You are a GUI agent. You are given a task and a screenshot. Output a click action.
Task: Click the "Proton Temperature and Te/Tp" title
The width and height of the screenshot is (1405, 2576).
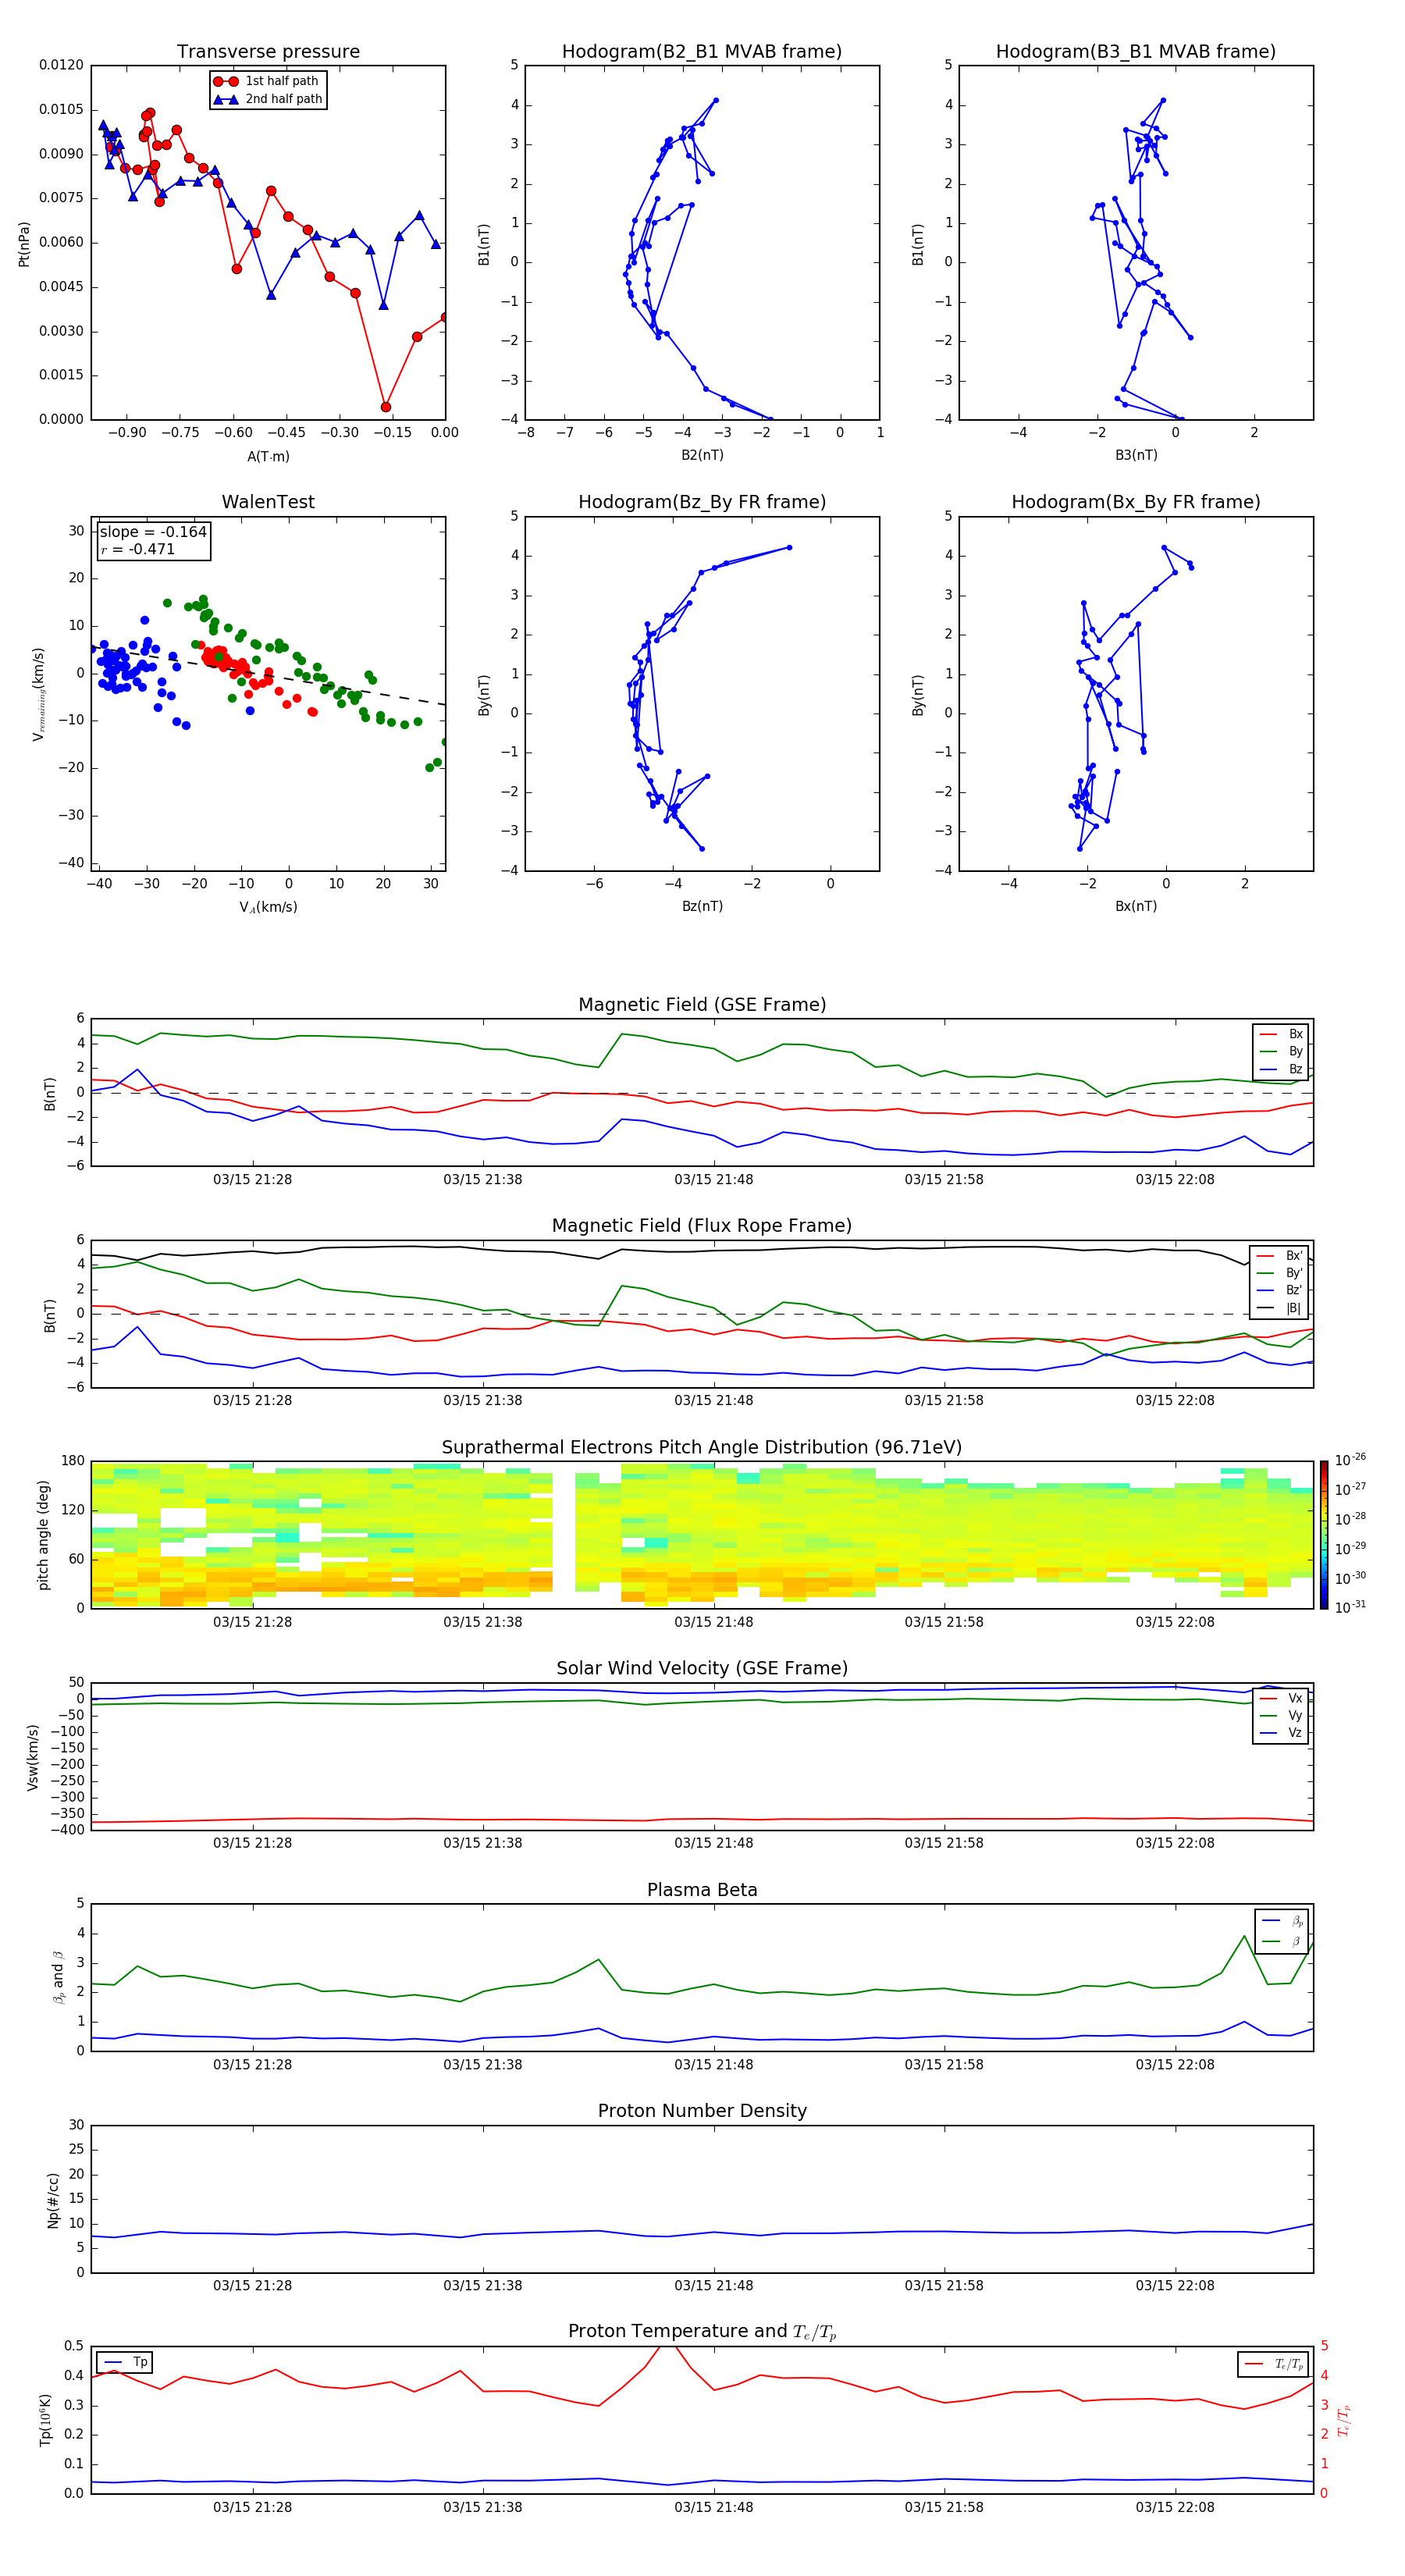702,2332
